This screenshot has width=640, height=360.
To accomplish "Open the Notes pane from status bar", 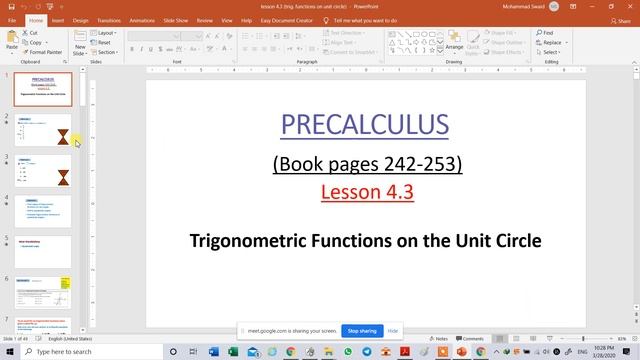I will 439,339.
